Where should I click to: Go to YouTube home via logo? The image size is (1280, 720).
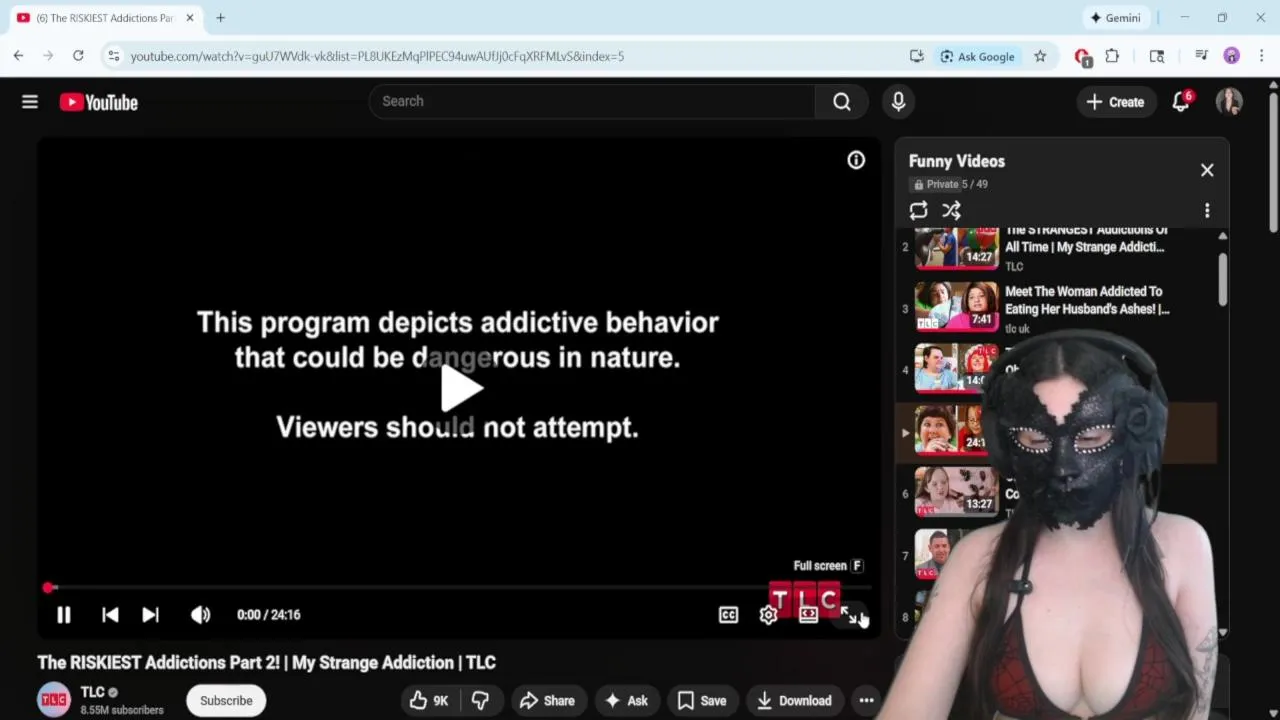point(98,102)
